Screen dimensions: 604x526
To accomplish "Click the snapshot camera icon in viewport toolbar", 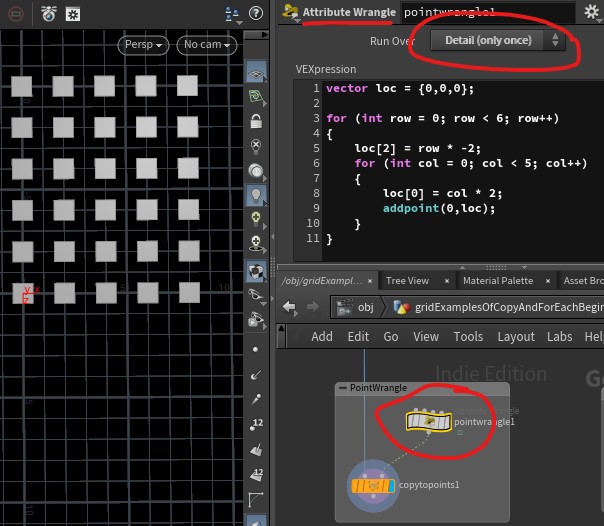I will 48,13.
